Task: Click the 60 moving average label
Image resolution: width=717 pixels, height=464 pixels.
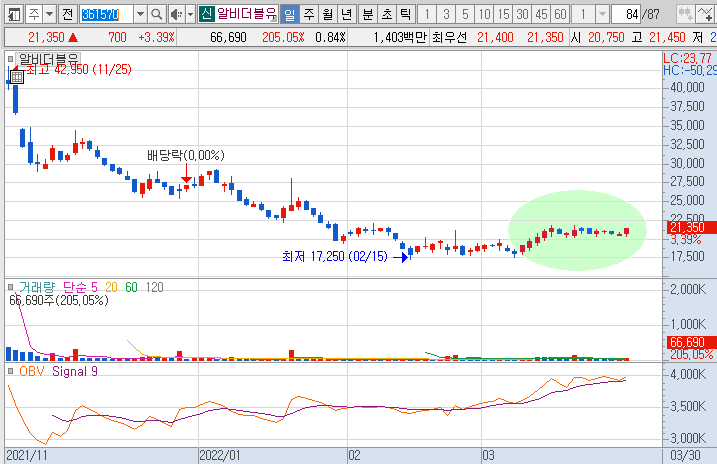Action: click(x=131, y=287)
